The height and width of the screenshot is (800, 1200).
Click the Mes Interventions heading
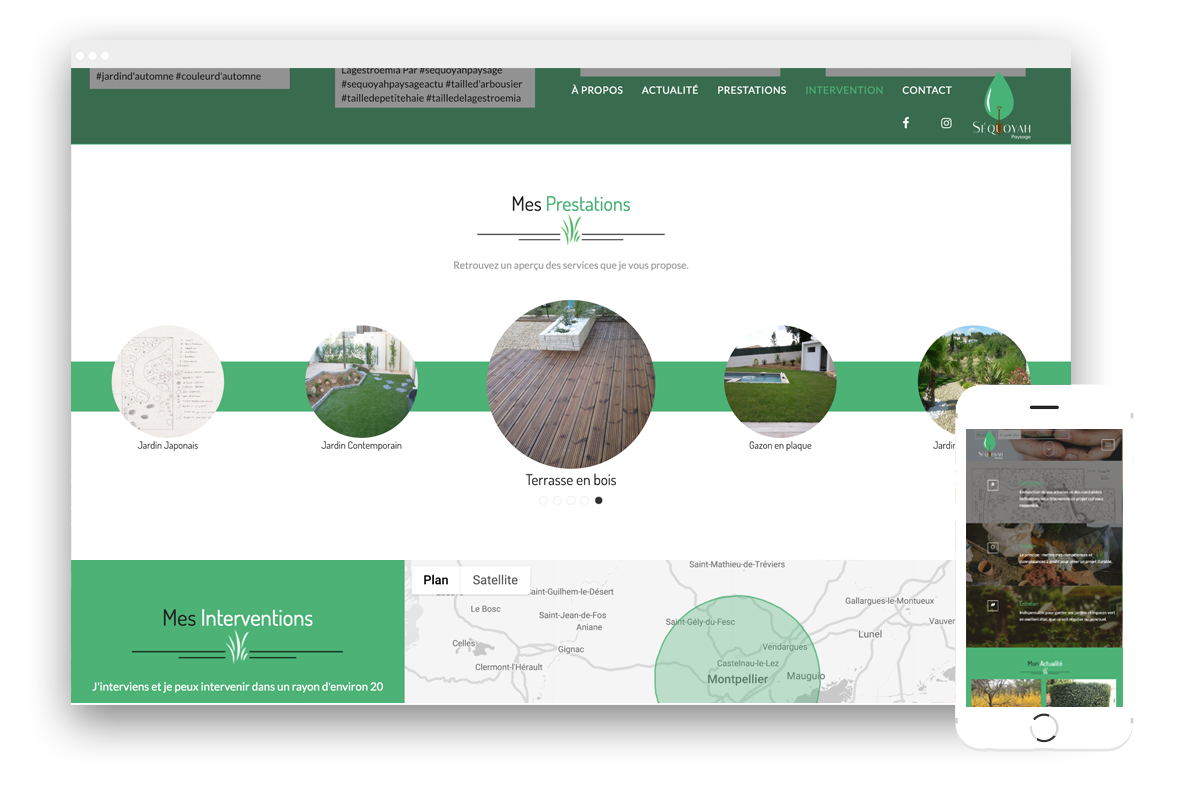coord(238,618)
